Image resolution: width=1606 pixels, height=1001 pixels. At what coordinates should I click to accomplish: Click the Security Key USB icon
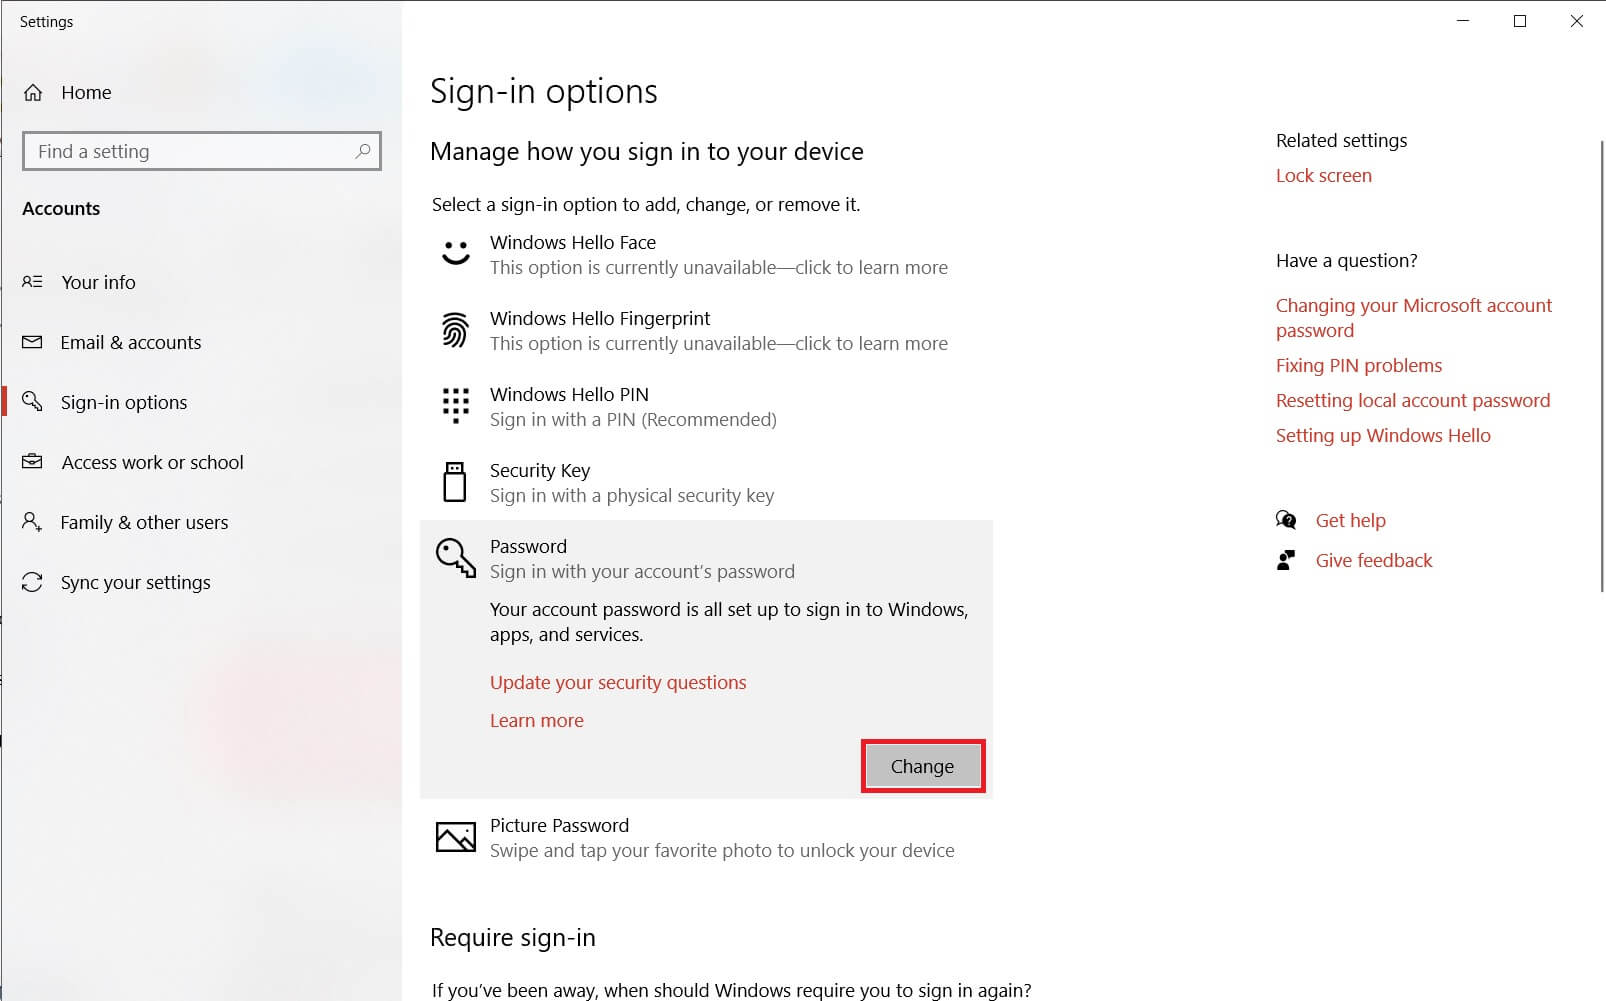tap(455, 481)
